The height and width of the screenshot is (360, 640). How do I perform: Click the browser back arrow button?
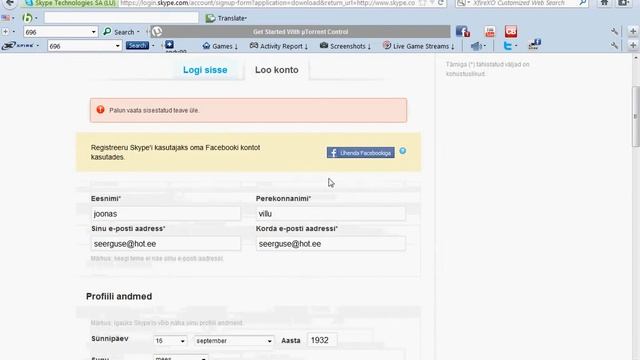tap(9, 3)
